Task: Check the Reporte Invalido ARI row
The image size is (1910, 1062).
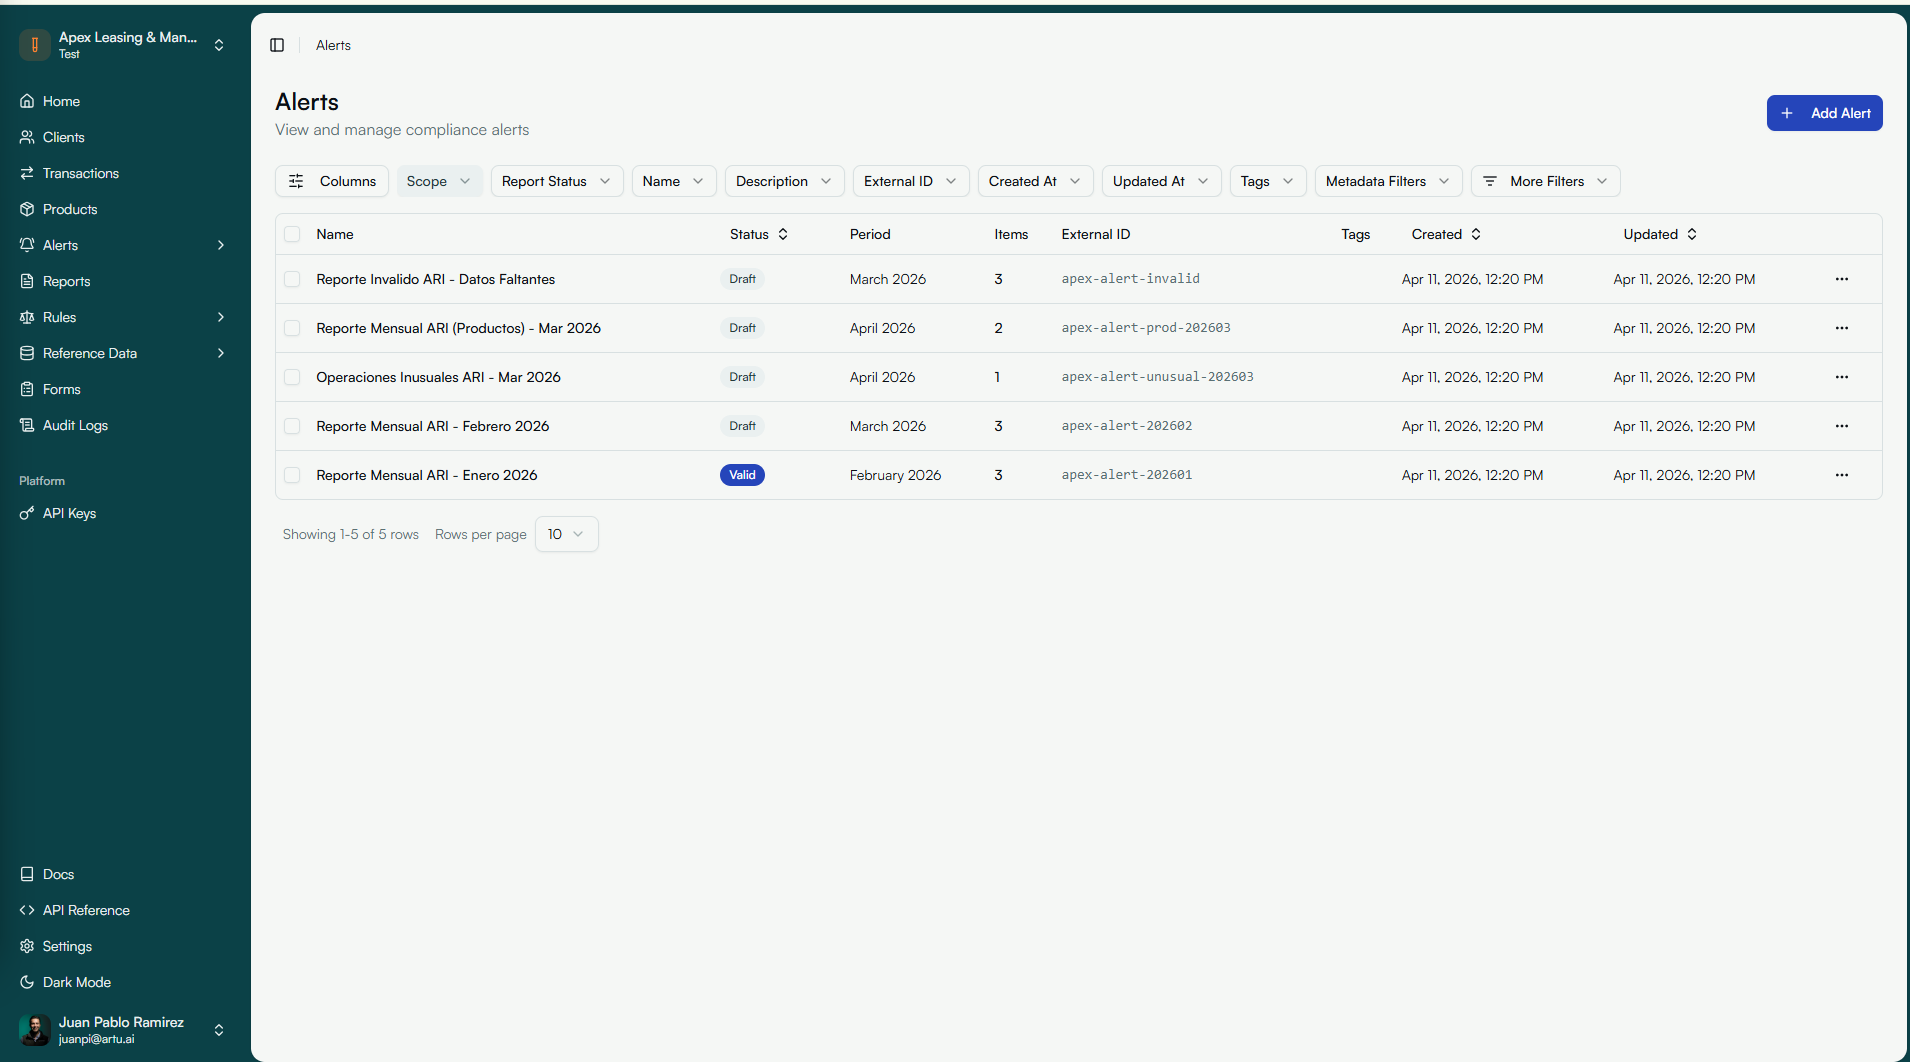Action: tap(292, 279)
